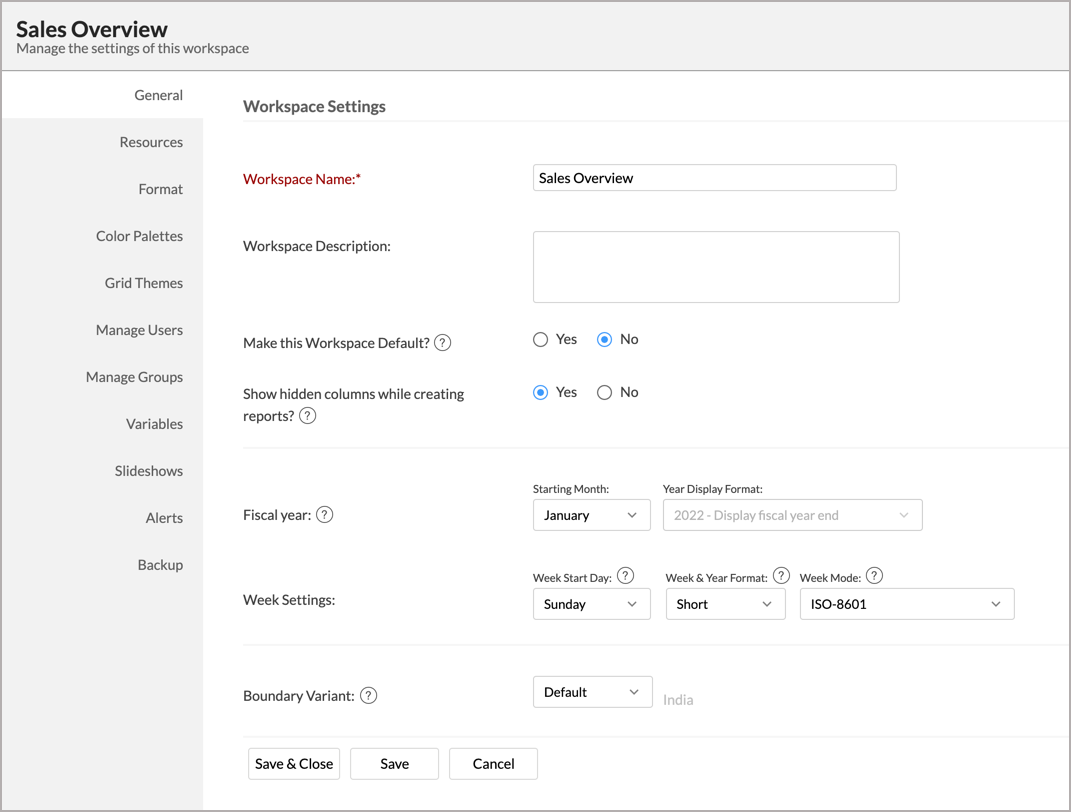
Task: Click the Fiscal year help icon
Action: (x=324, y=515)
